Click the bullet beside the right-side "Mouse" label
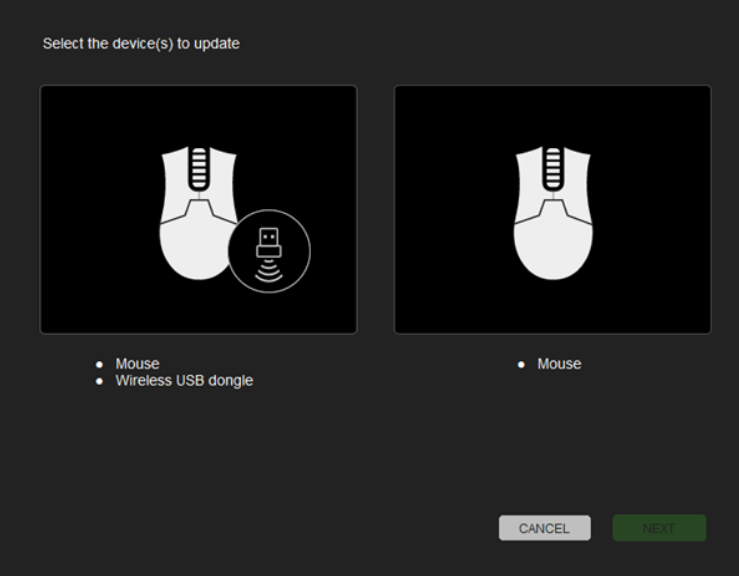 point(522,365)
